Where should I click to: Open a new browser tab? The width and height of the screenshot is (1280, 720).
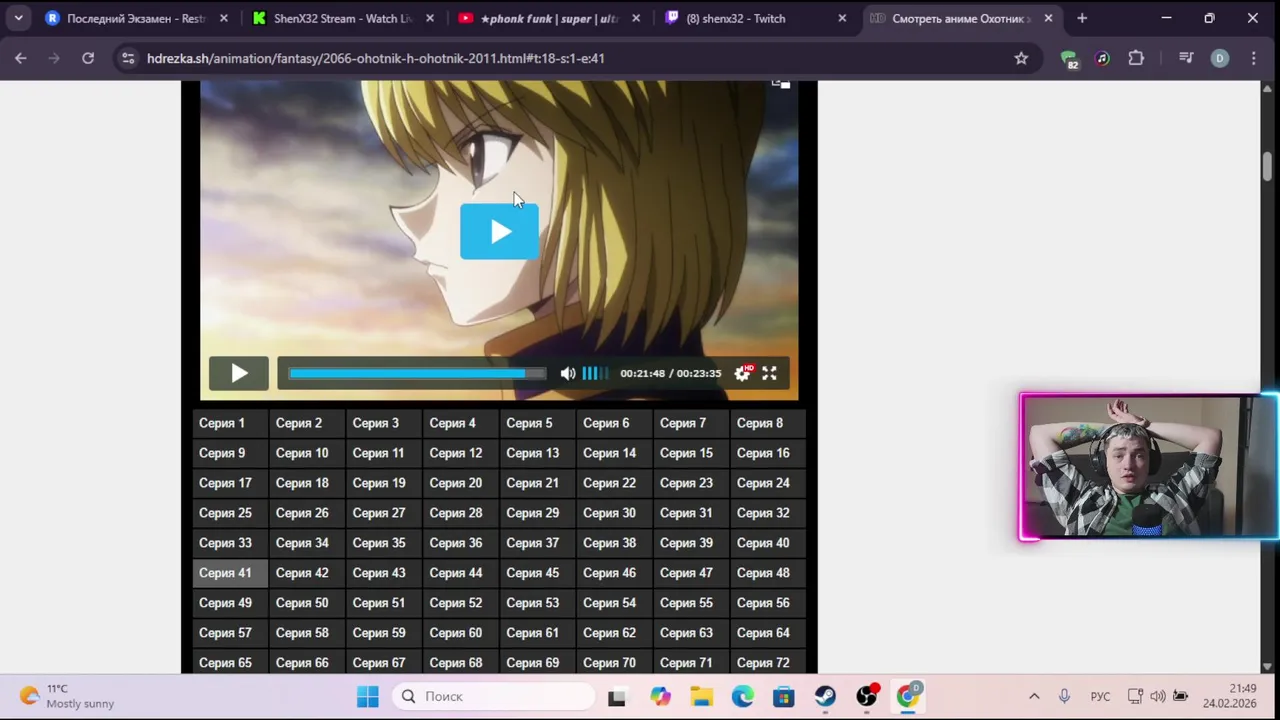(x=1082, y=18)
